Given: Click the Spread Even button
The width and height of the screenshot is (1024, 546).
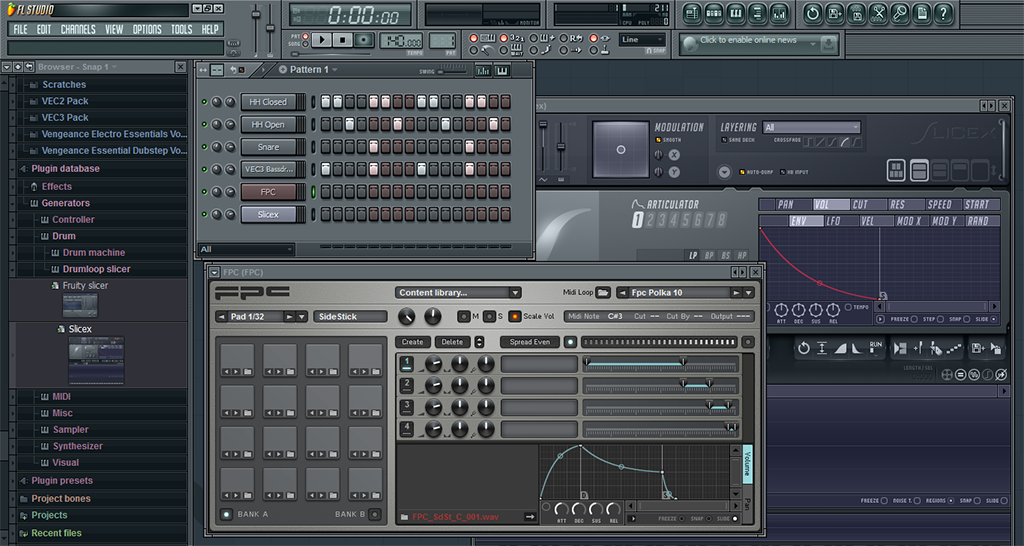Looking at the screenshot, I should coord(529,342).
